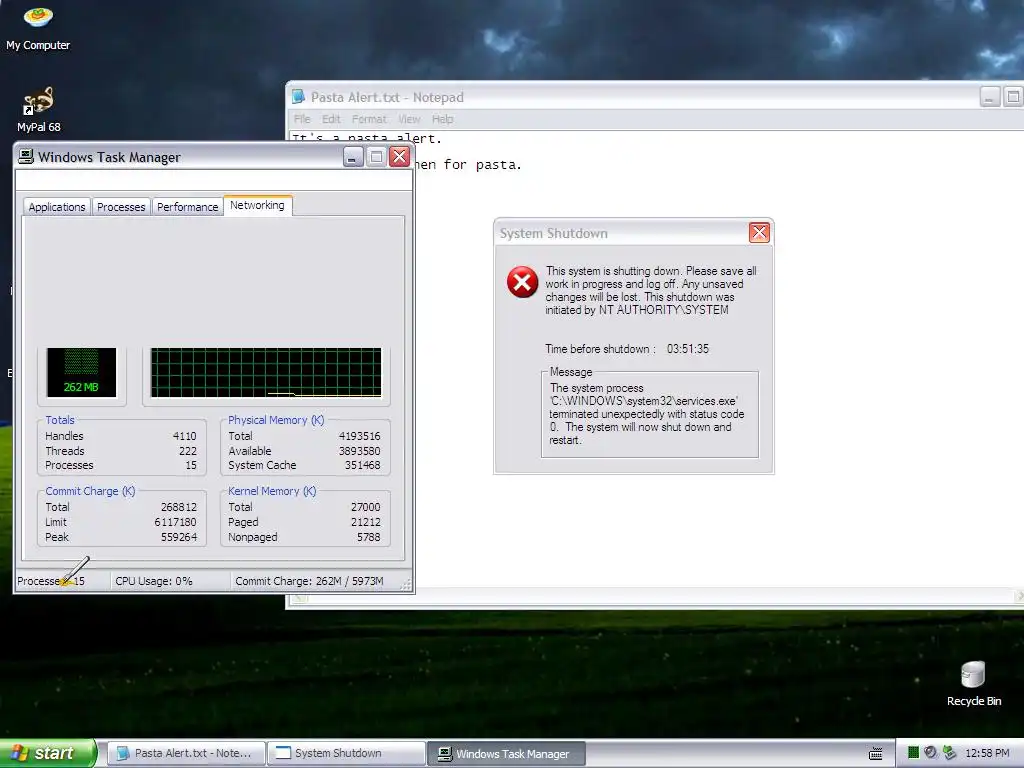The image size is (1024, 768).
Task: Click the round gray system tray icon
Action: (x=931, y=753)
